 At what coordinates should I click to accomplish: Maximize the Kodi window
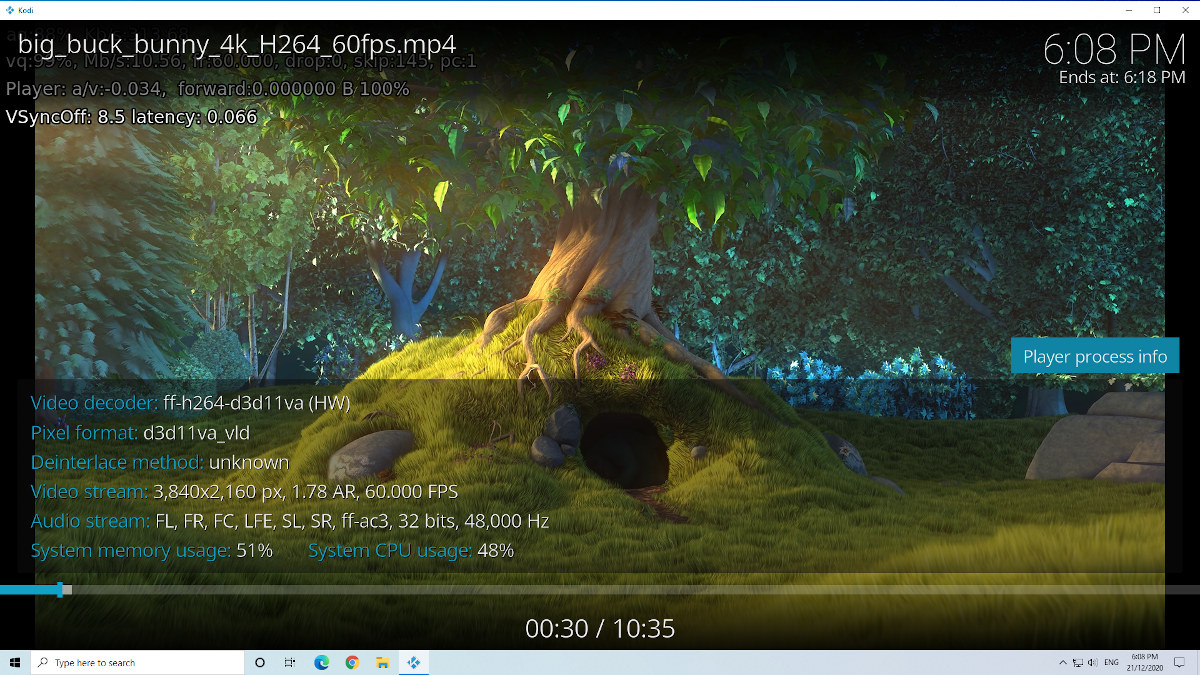click(1157, 9)
